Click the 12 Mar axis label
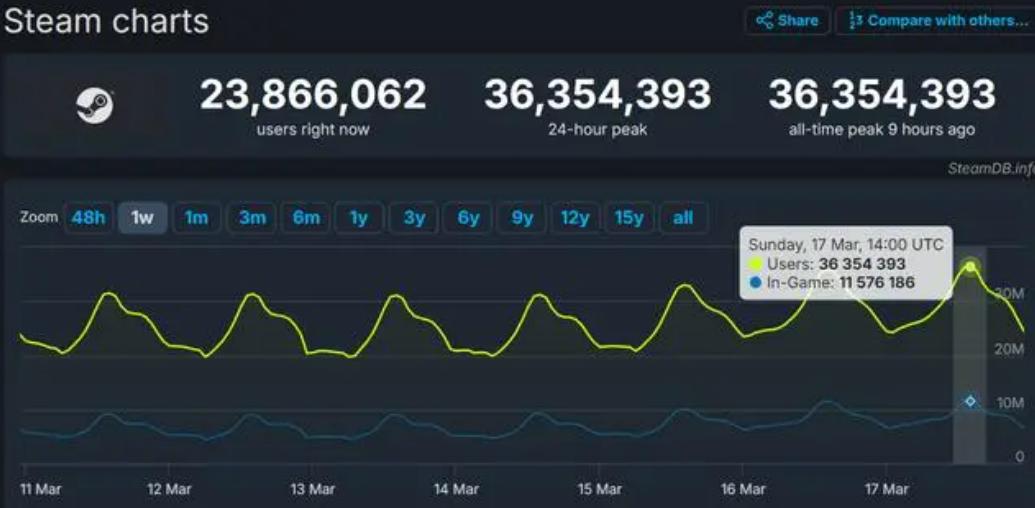Image resolution: width=1035 pixels, height=508 pixels. (x=169, y=490)
